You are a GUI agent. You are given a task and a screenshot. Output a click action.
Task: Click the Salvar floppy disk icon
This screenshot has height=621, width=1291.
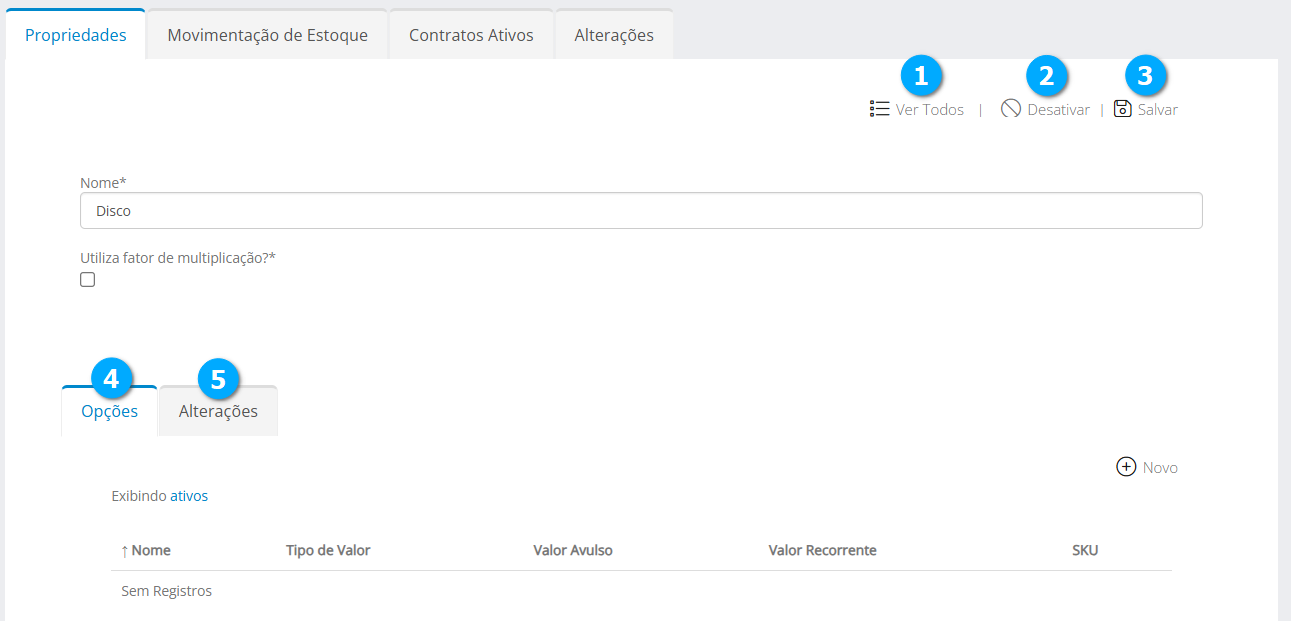[x=1122, y=109]
